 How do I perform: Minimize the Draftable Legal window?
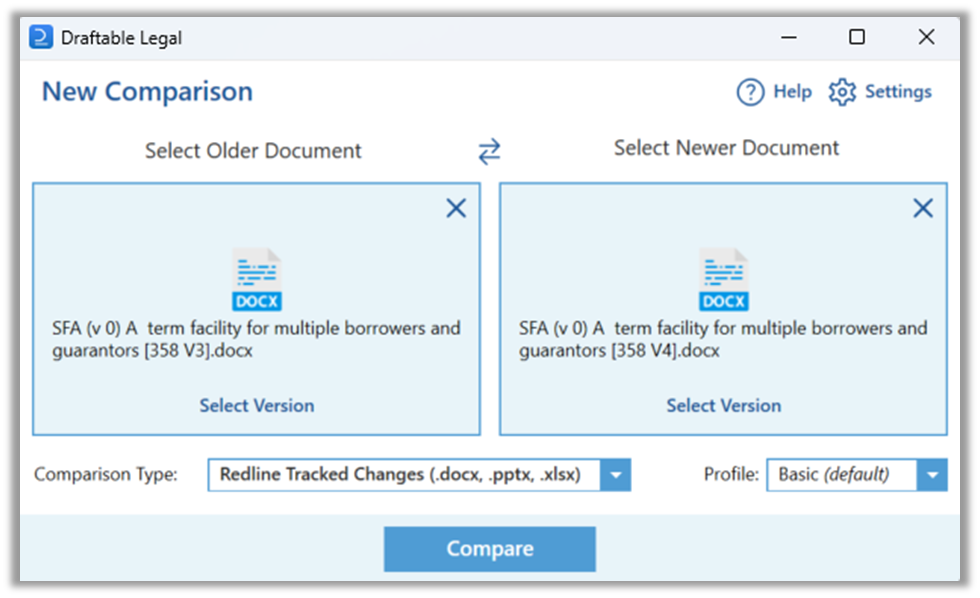[789, 37]
